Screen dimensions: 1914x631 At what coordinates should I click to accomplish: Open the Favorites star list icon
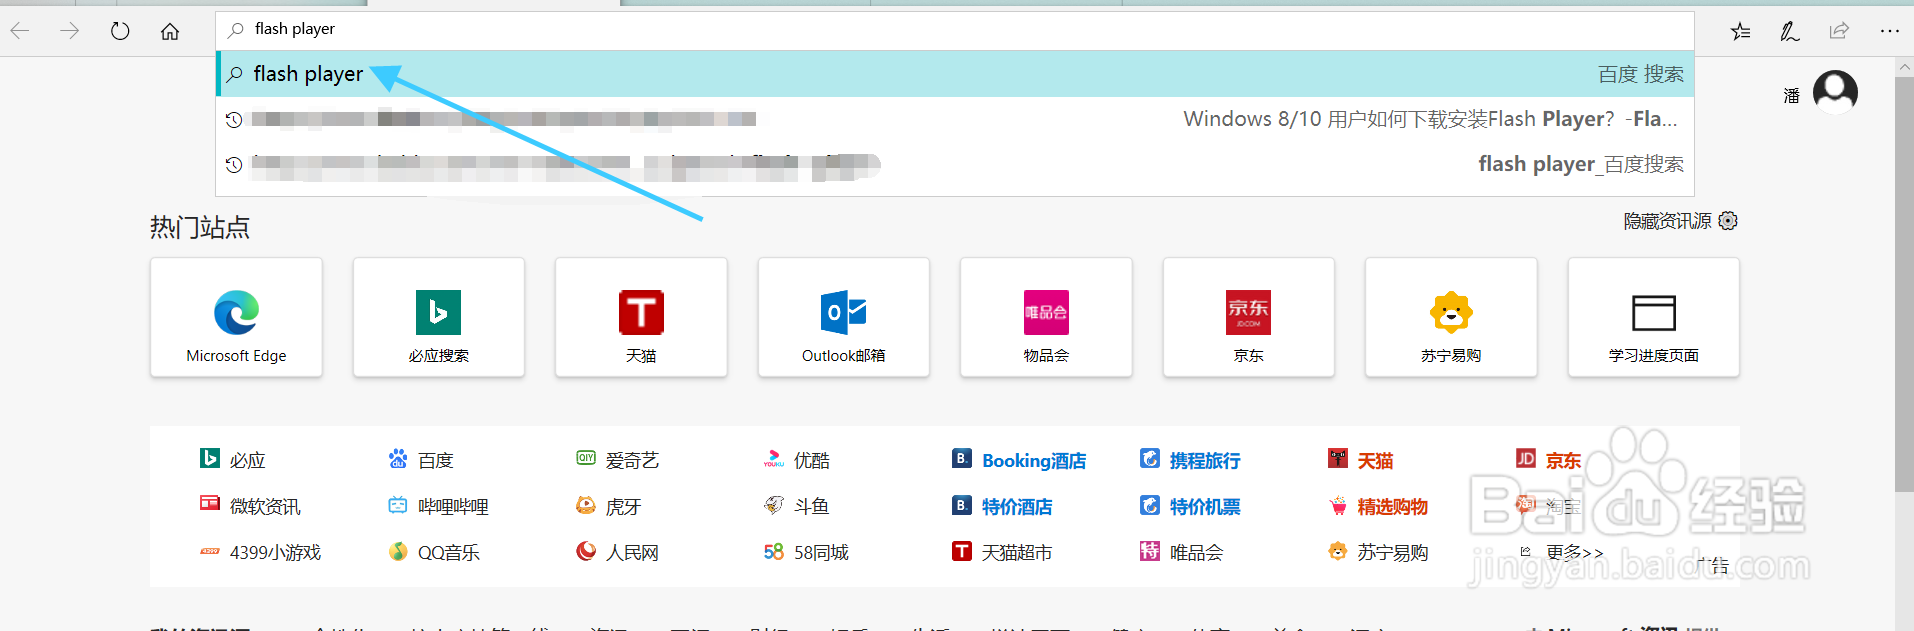click(1741, 31)
